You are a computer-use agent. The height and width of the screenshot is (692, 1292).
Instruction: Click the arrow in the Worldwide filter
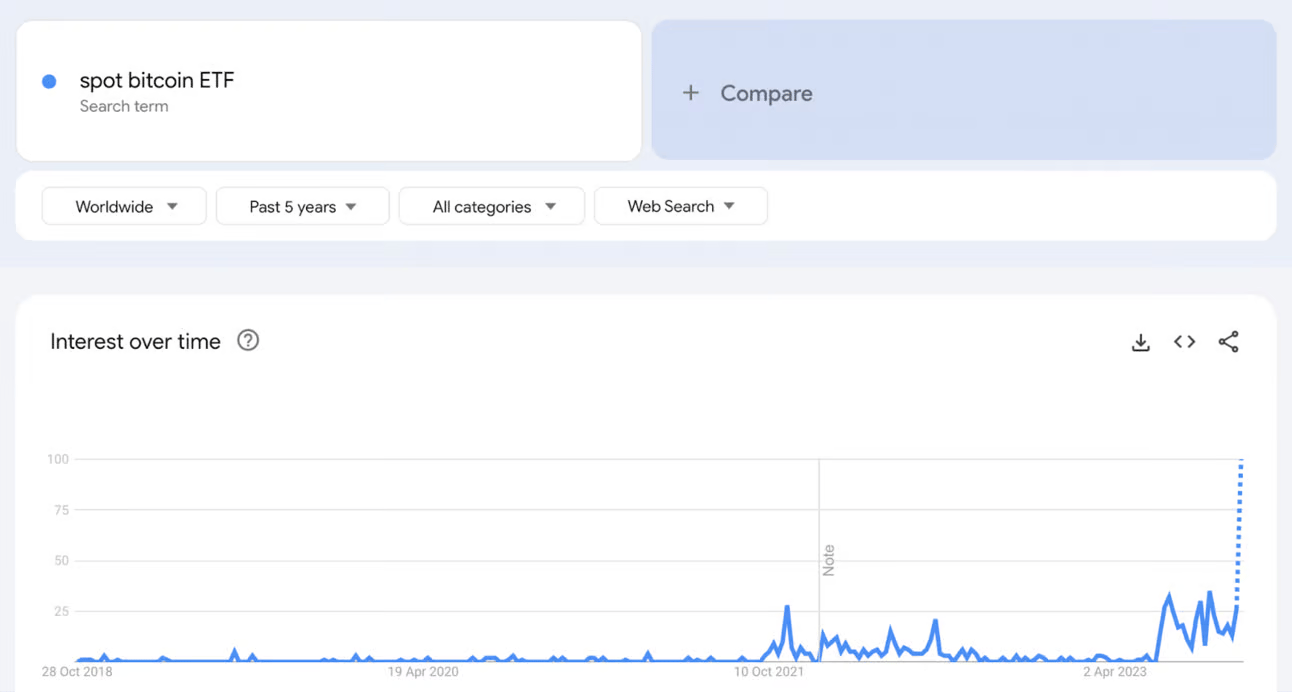tap(172, 206)
